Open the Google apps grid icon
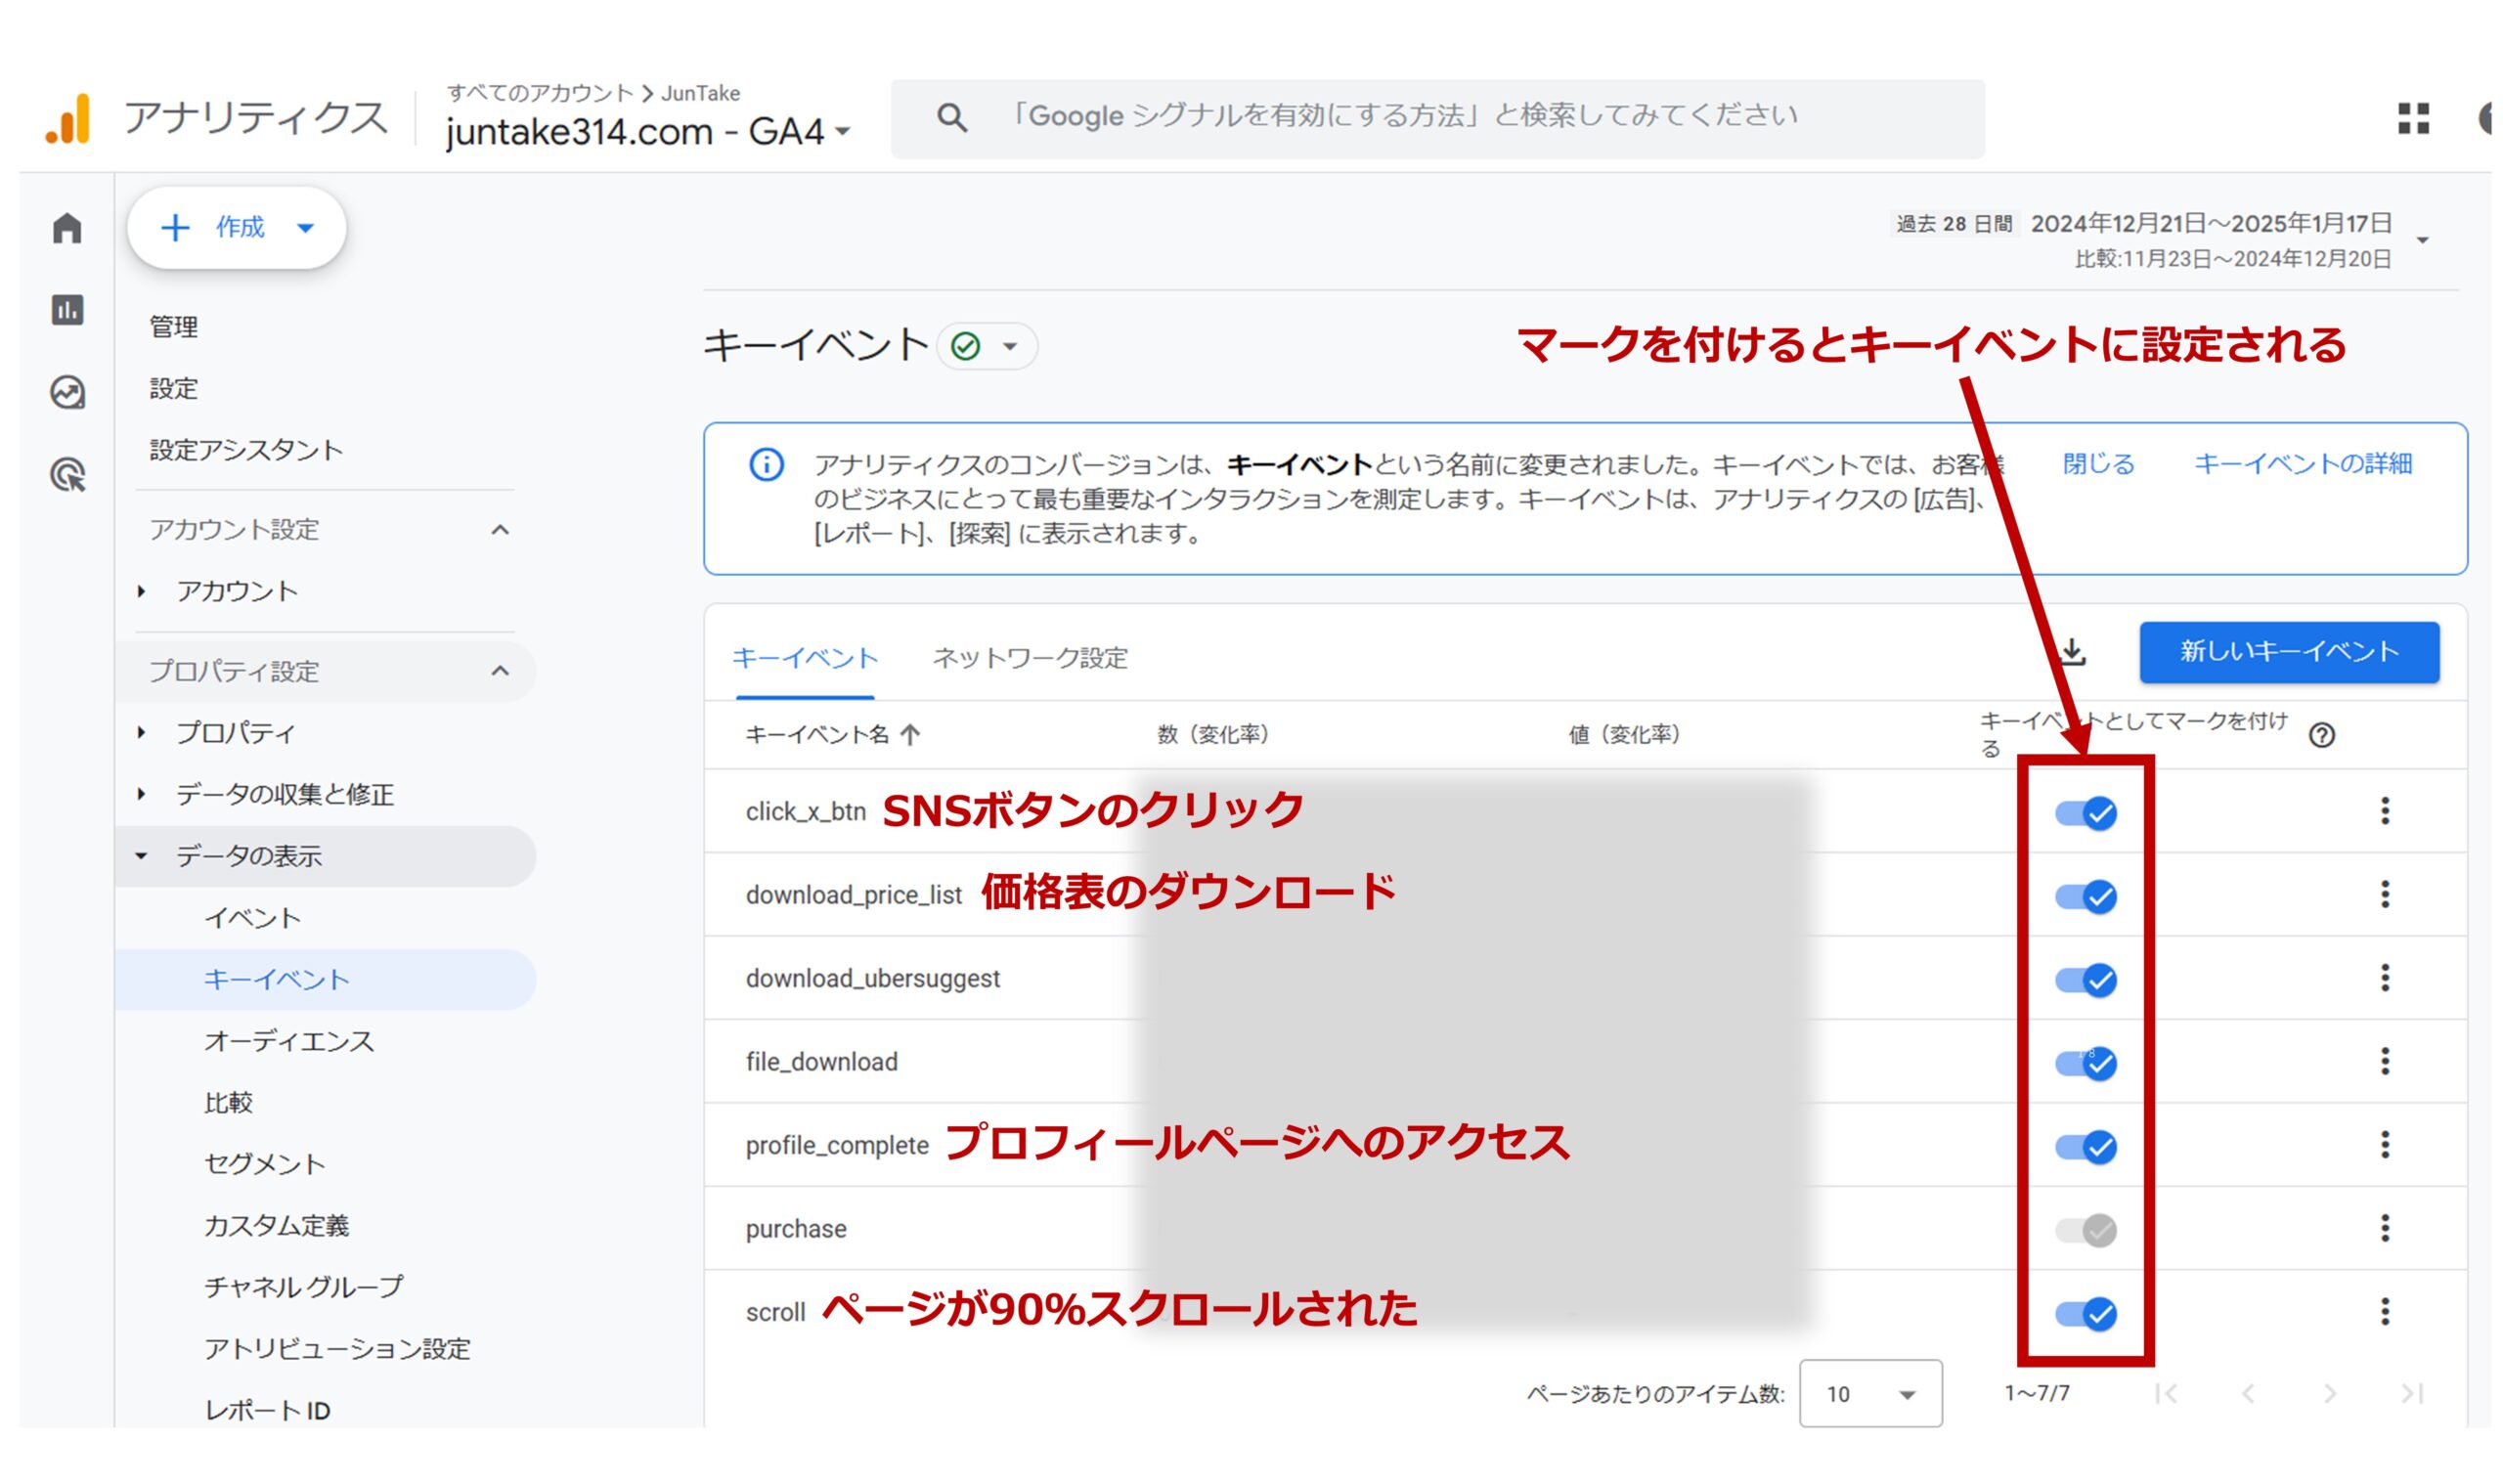 [2416, 116]
